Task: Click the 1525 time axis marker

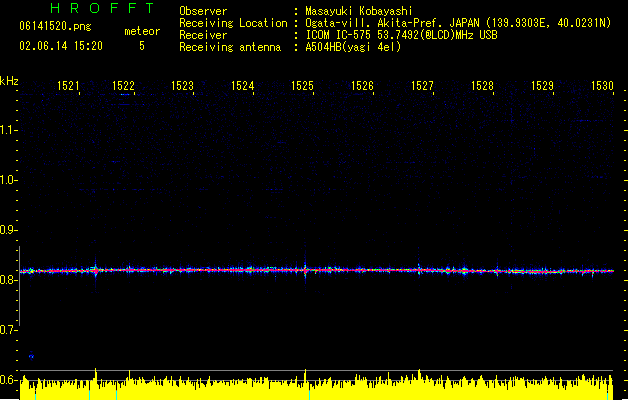Action: tap(302, 86)
